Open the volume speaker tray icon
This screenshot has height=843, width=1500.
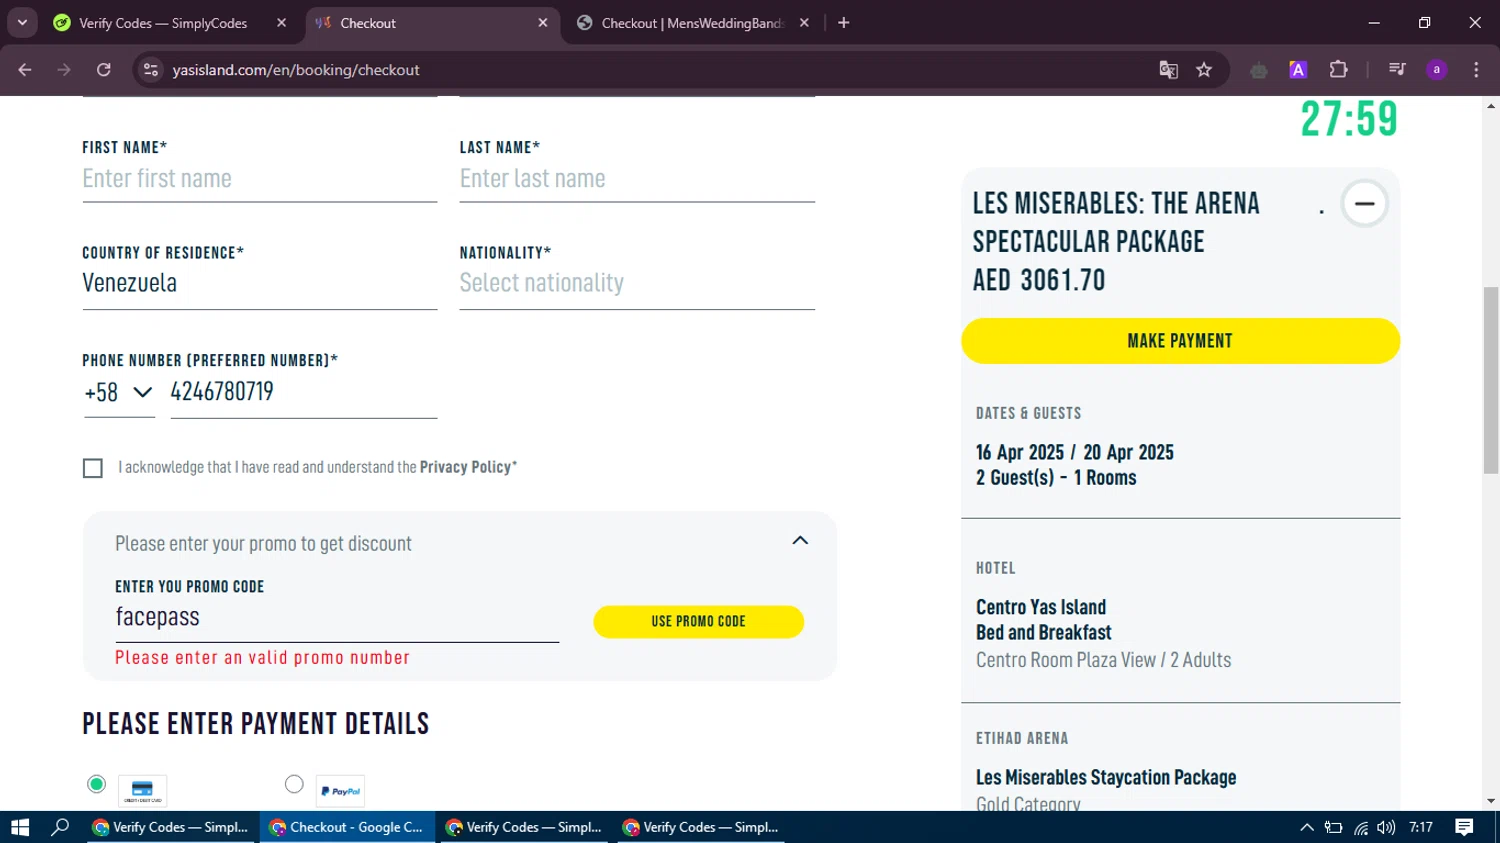(1386, 827)
